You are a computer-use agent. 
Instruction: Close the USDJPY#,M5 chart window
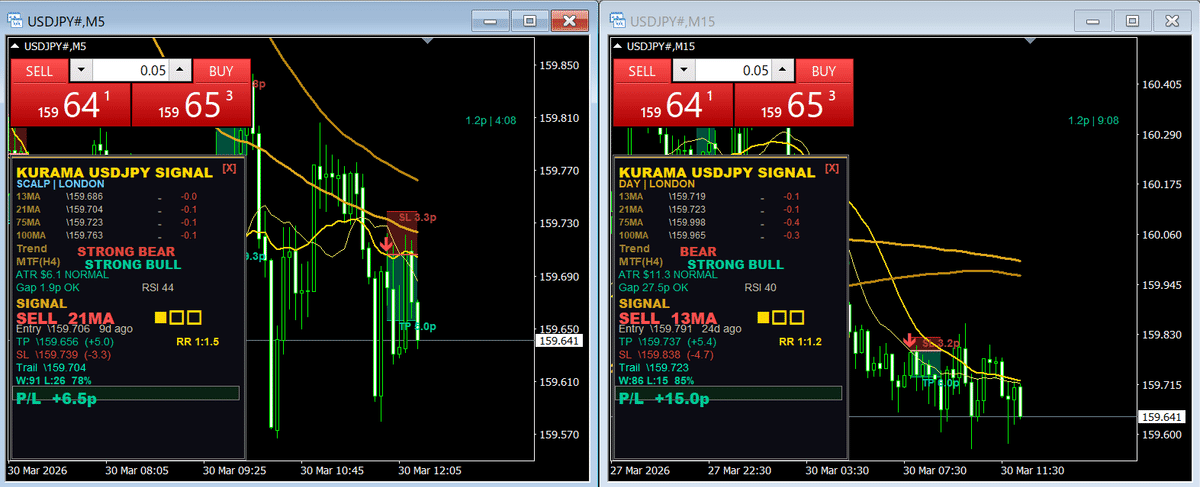pos(570,20)
